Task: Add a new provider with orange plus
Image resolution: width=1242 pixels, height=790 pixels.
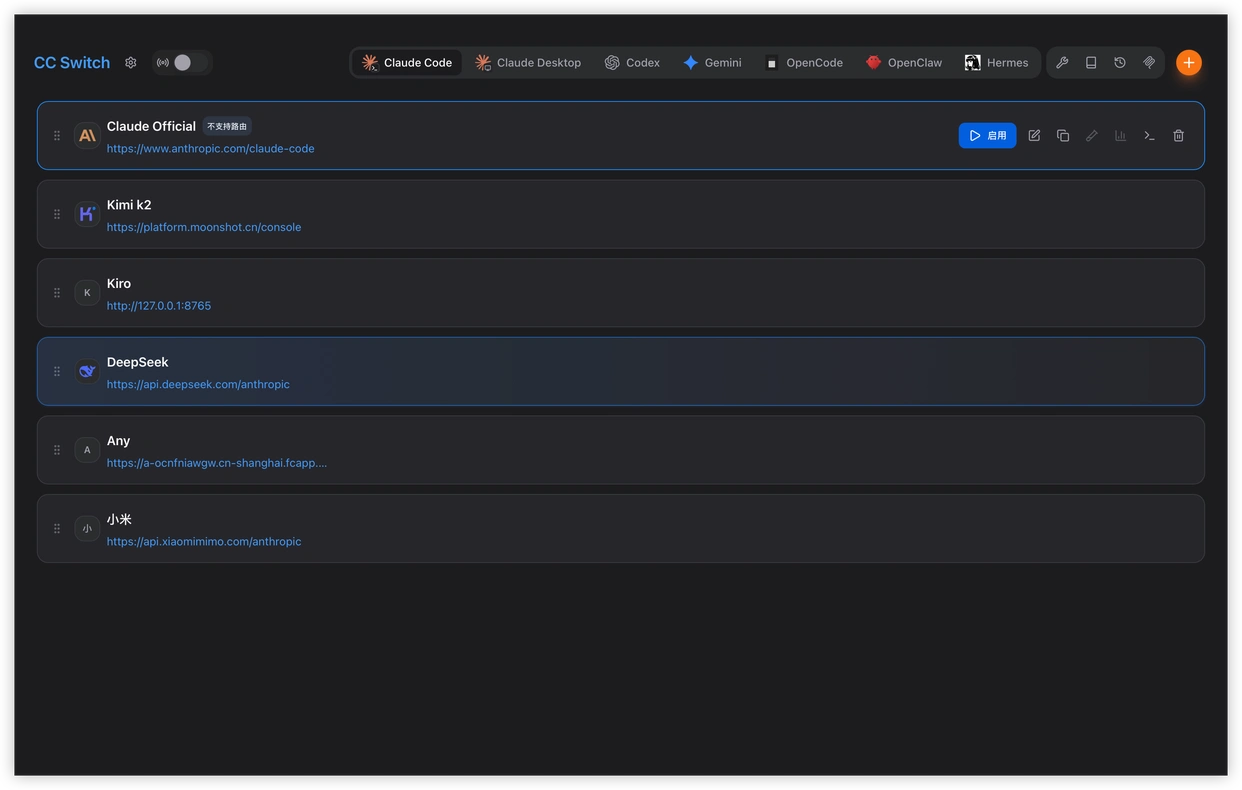Action: [x=1188, y=62]
